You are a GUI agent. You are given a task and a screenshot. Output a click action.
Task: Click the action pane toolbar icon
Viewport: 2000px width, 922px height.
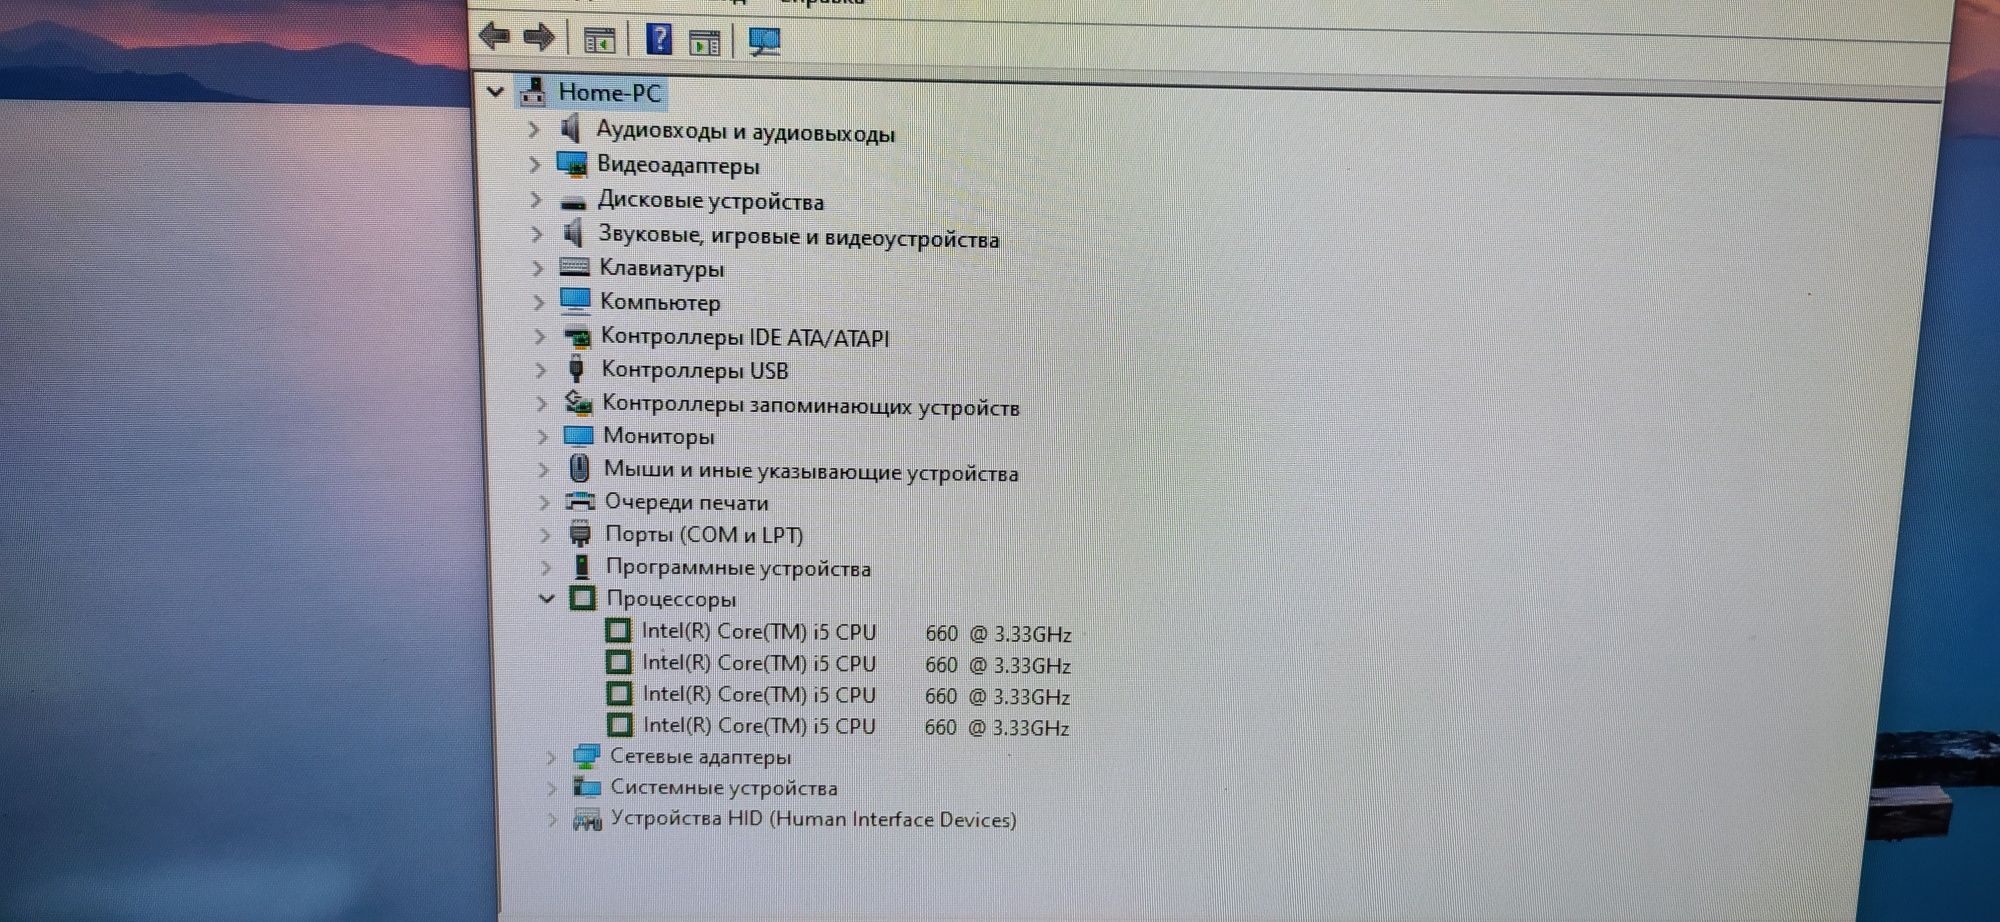[705, 42]
